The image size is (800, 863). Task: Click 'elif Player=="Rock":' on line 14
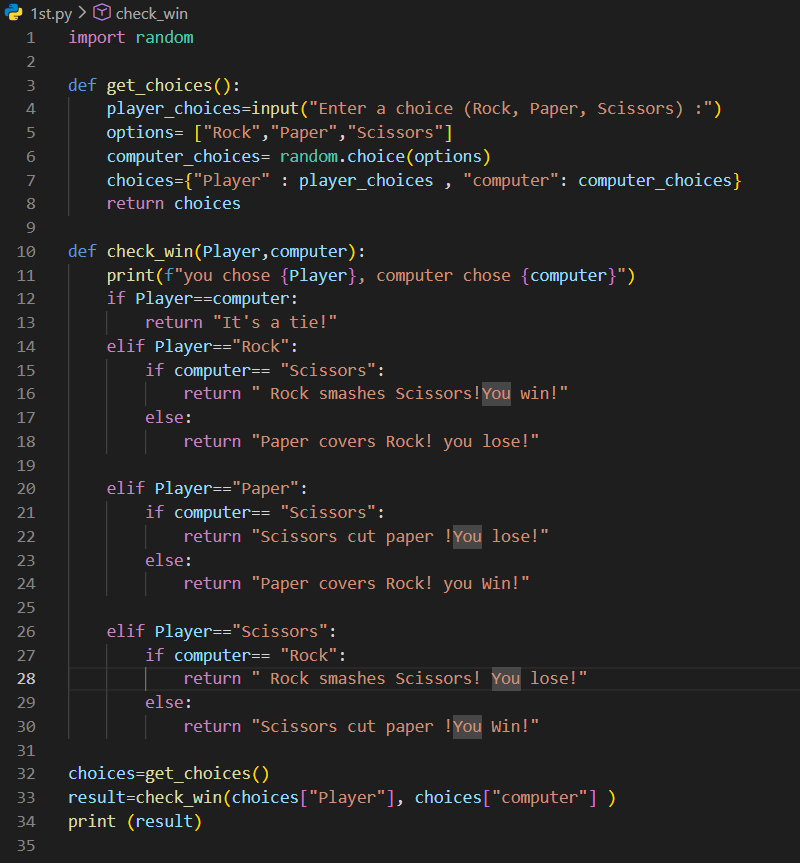(202, 347)
